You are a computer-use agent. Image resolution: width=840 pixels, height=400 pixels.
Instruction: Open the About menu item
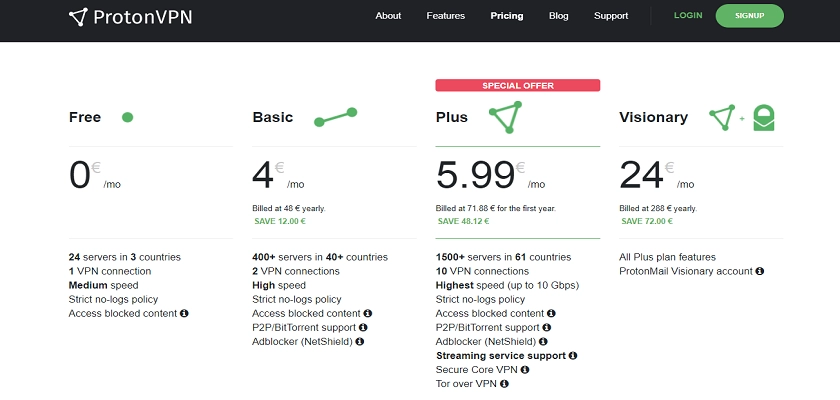tap(388, 16)
